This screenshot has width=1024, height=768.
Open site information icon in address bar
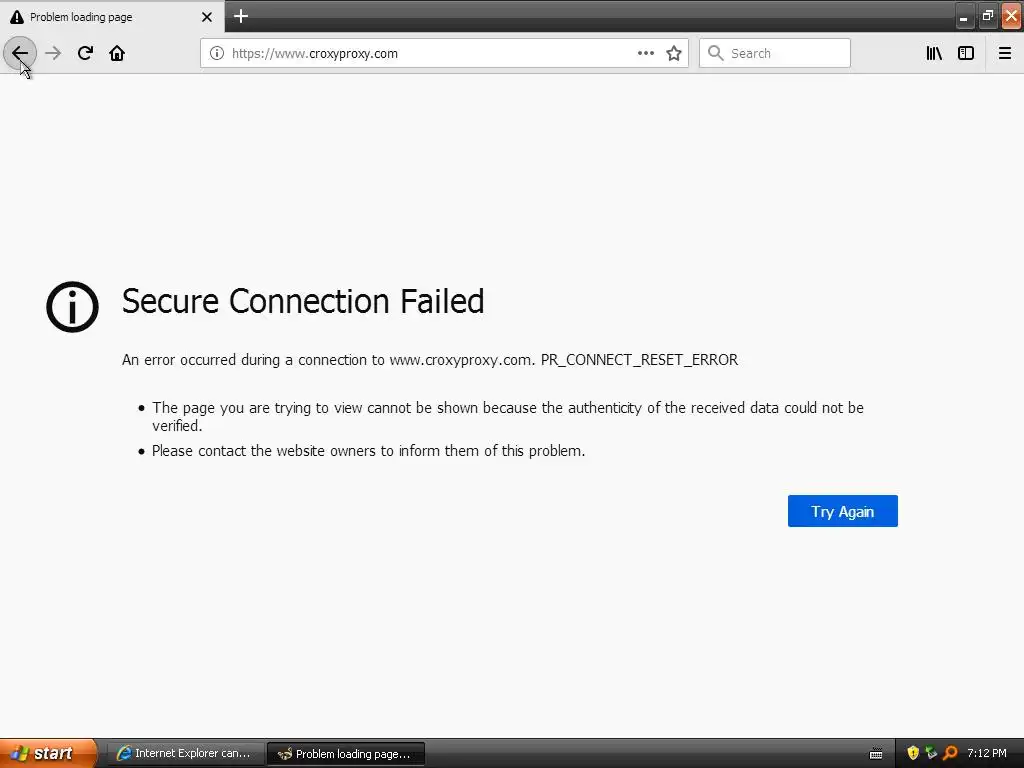pos(216,53)
